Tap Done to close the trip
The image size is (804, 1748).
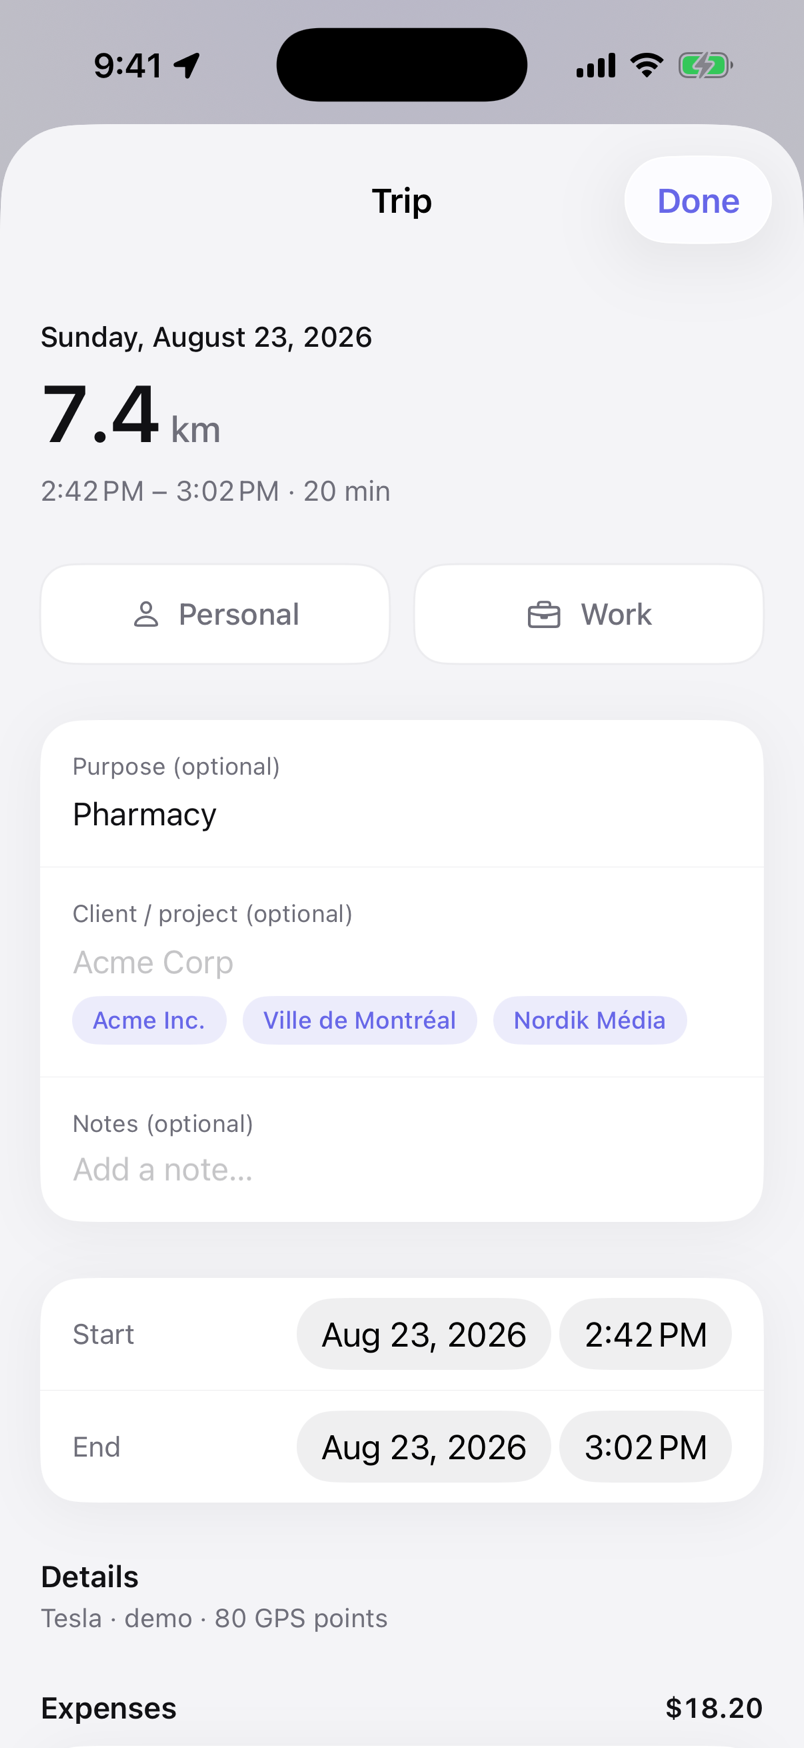[x=698, y=200]
